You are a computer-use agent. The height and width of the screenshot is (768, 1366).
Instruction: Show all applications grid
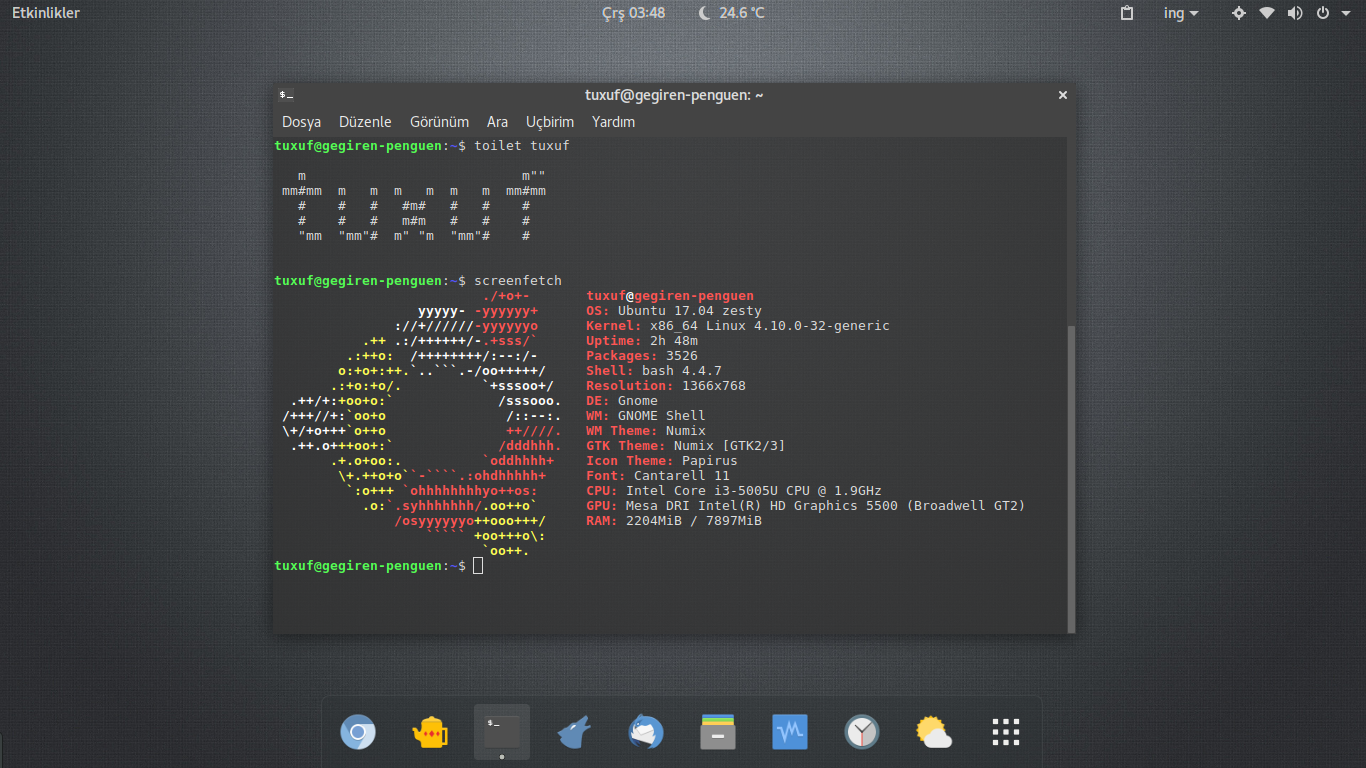pos(1005,732)
